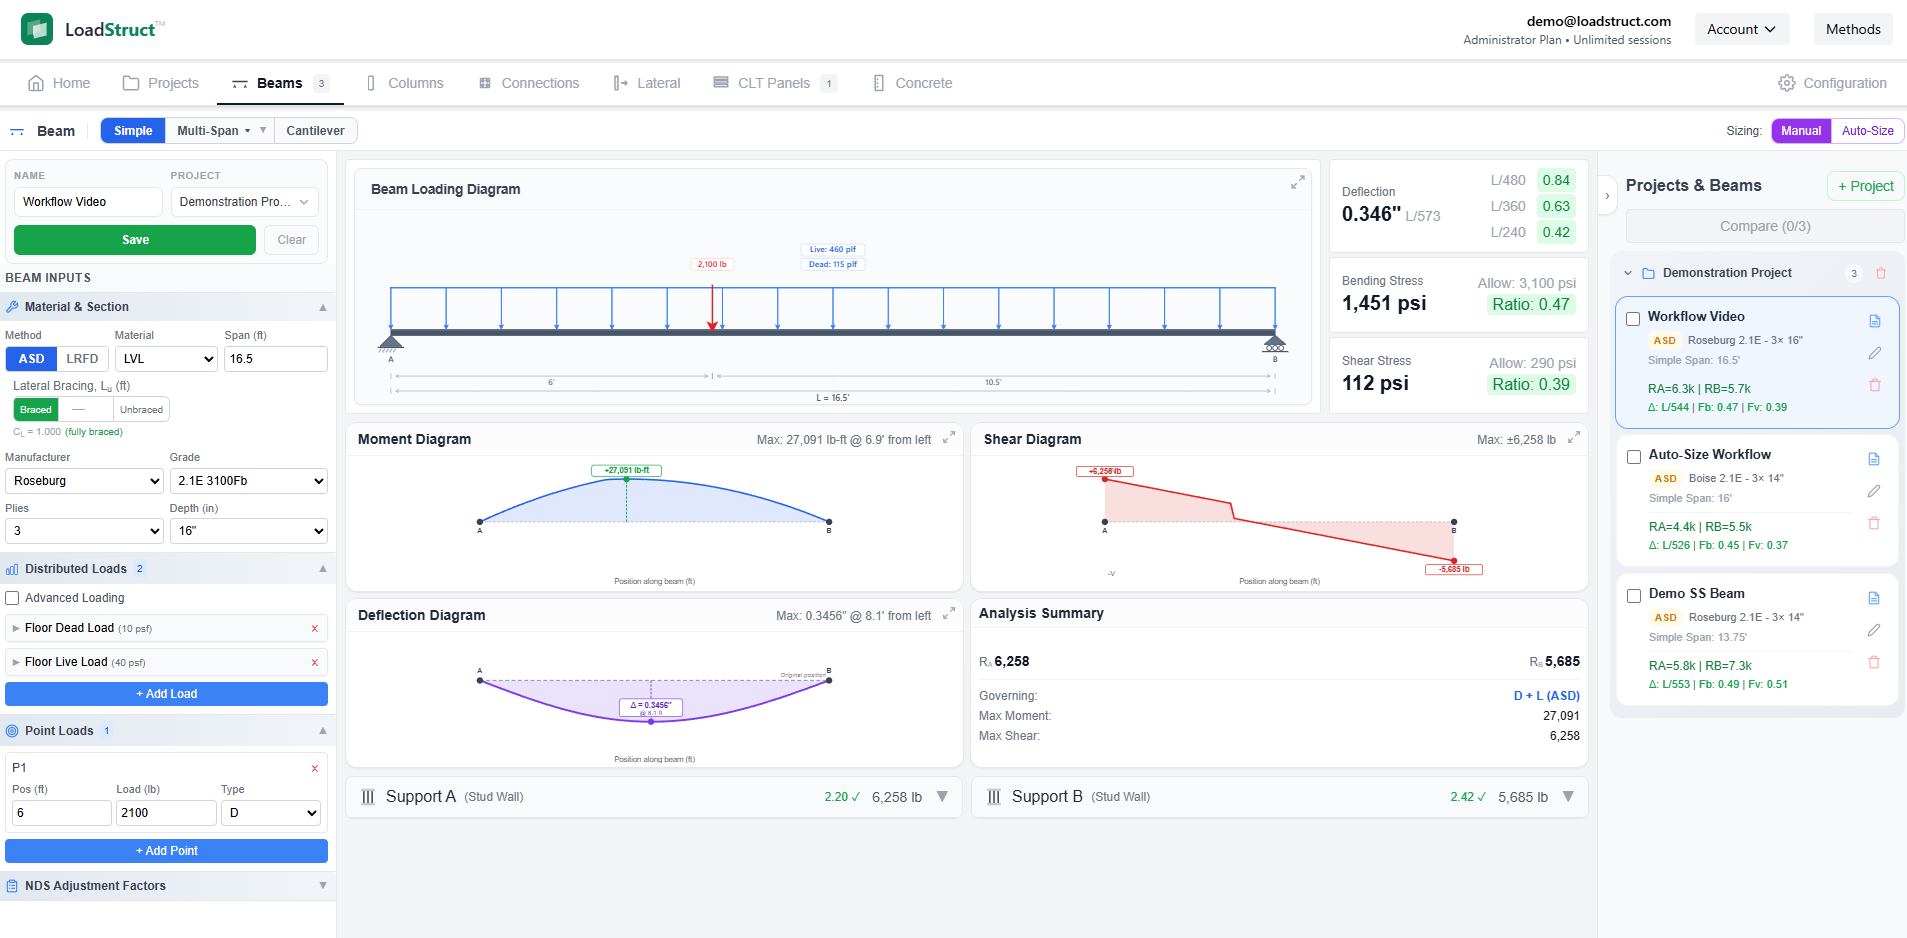Check the Demo SS Beam compare checkbox
This screenshot has height=938, width=1907.
[x=1634, y=596]
